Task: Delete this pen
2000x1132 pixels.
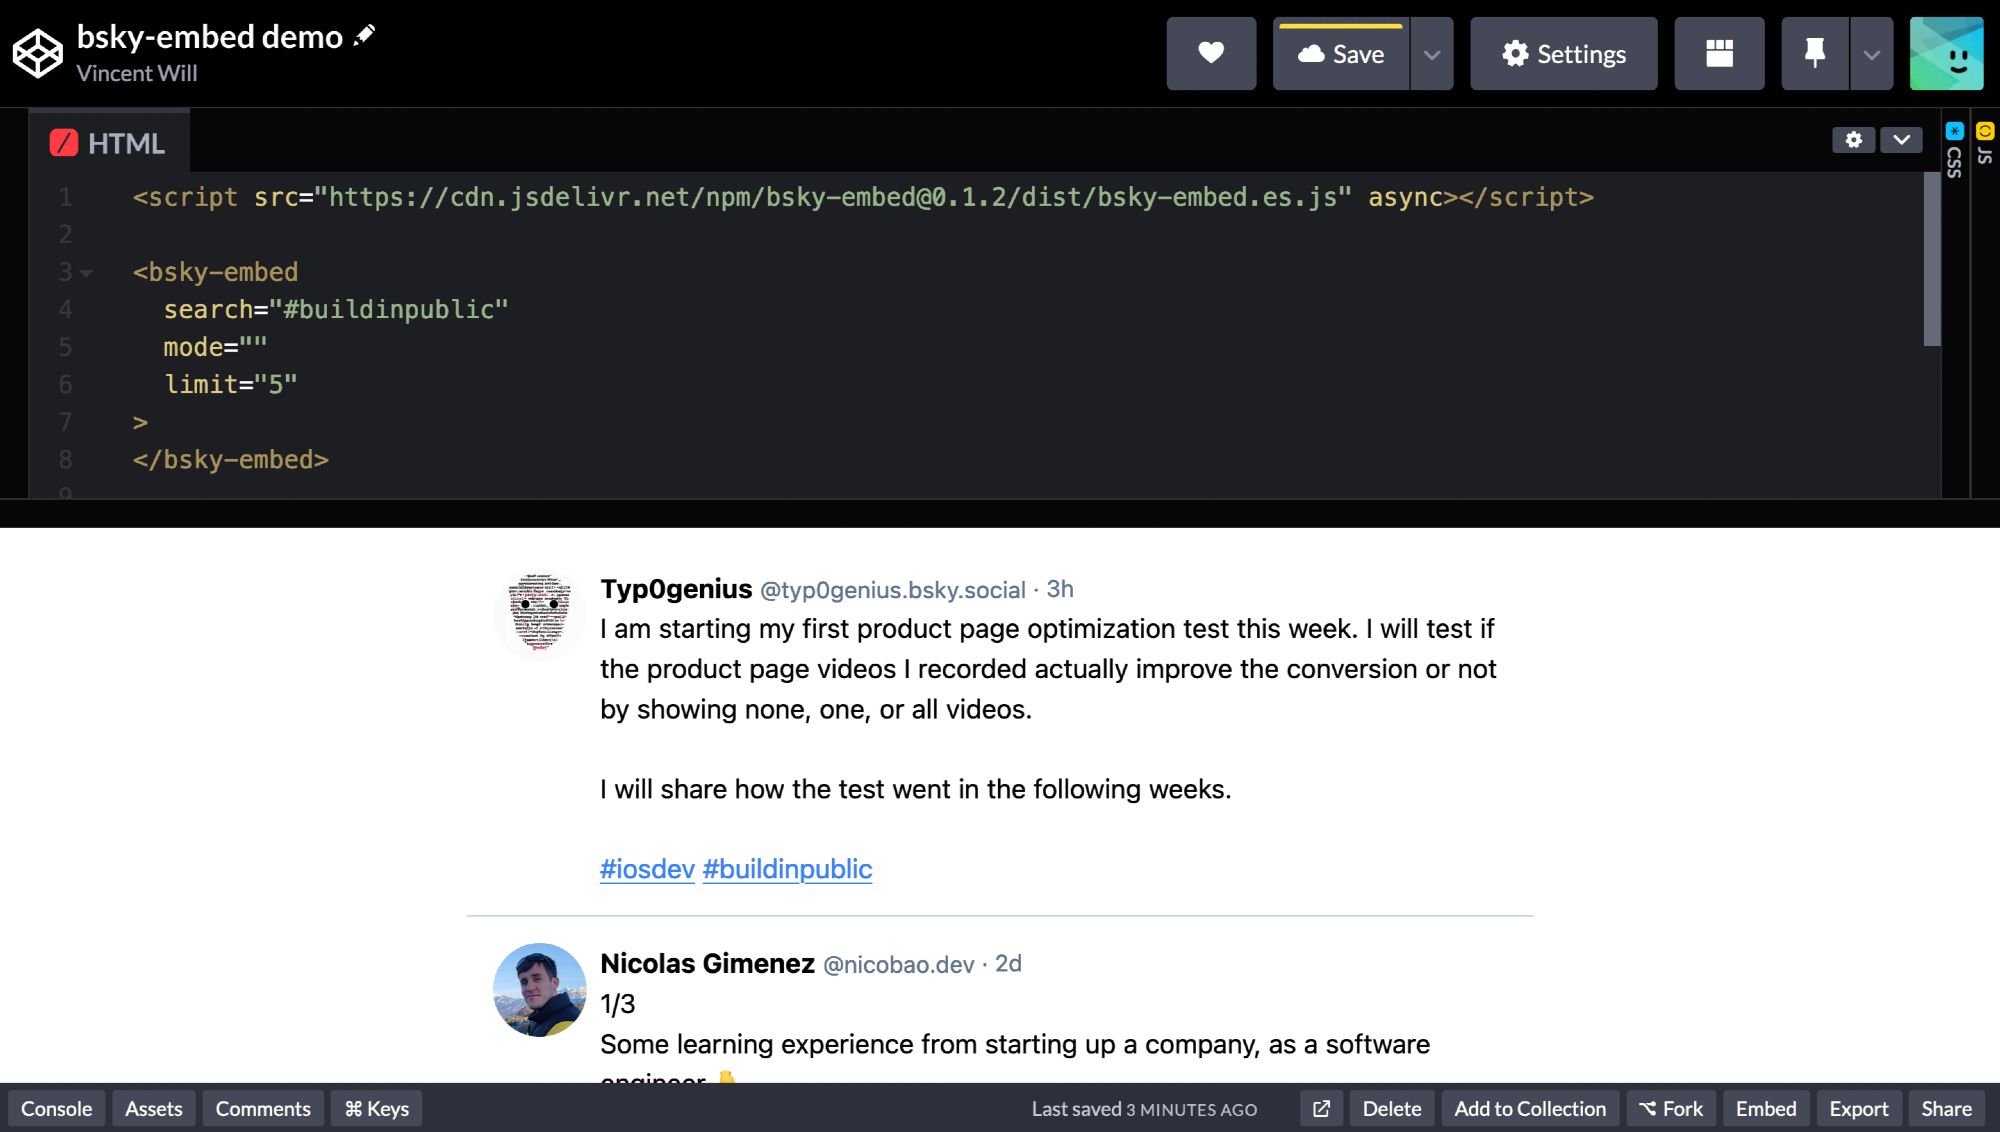Action: click(x=1392, y=1109)
